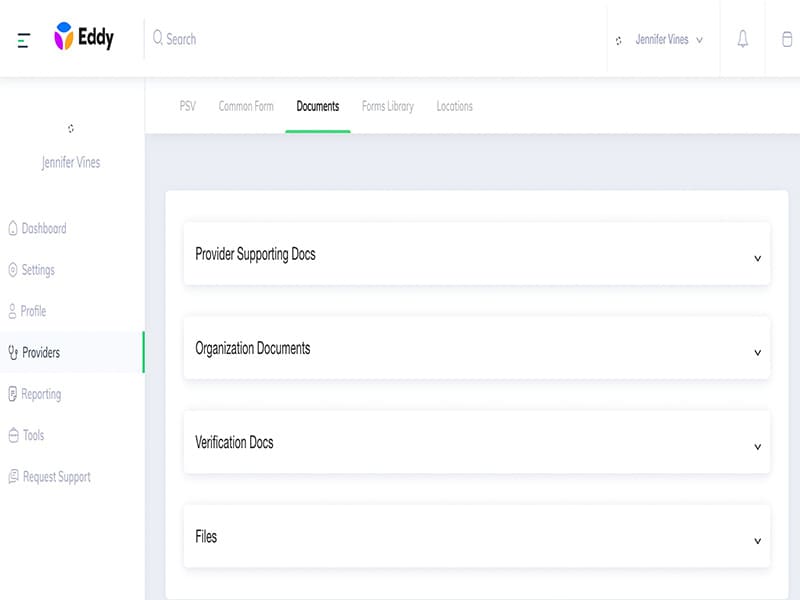Click the Dashboard icon in sidebar
This screenshot has height=600, width=800.
(x=13, y=228)
